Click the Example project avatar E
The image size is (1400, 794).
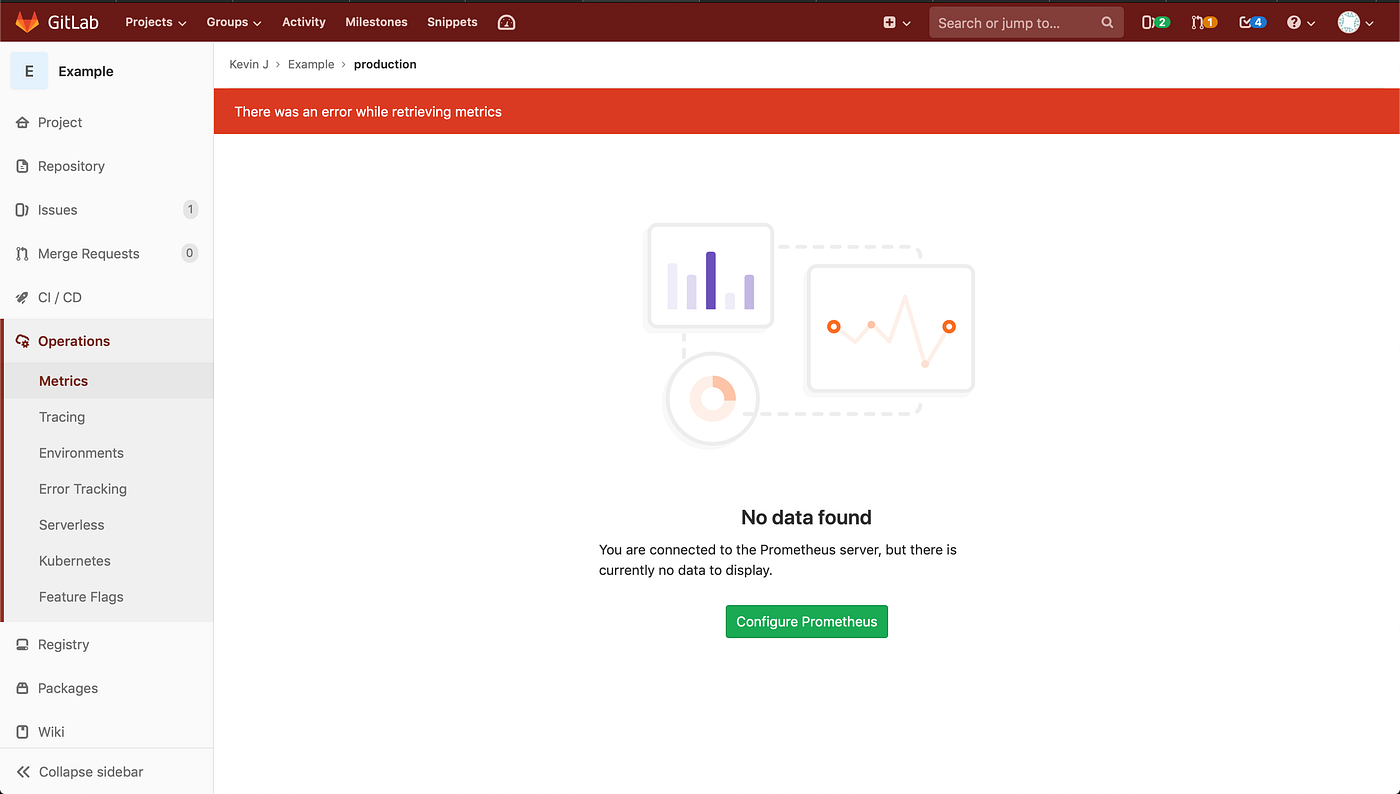point(29,71)
